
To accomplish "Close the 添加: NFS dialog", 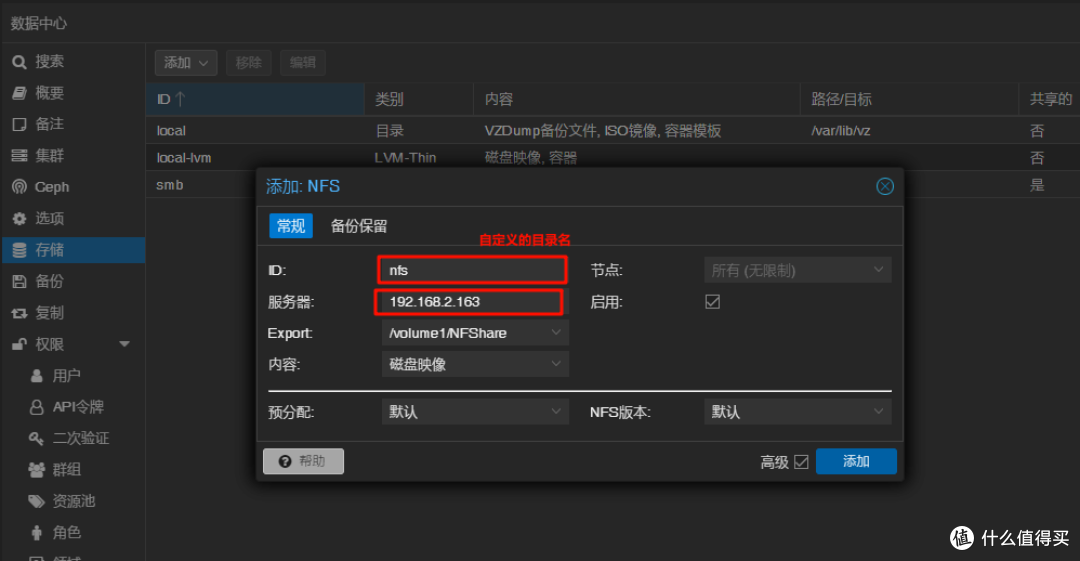I will (x=885, y=186).
